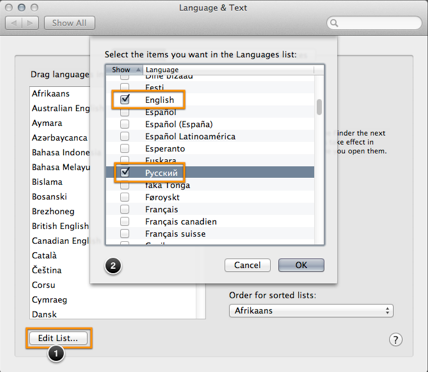Click the language list scrollbar thumb

click(x=319, y=107)
